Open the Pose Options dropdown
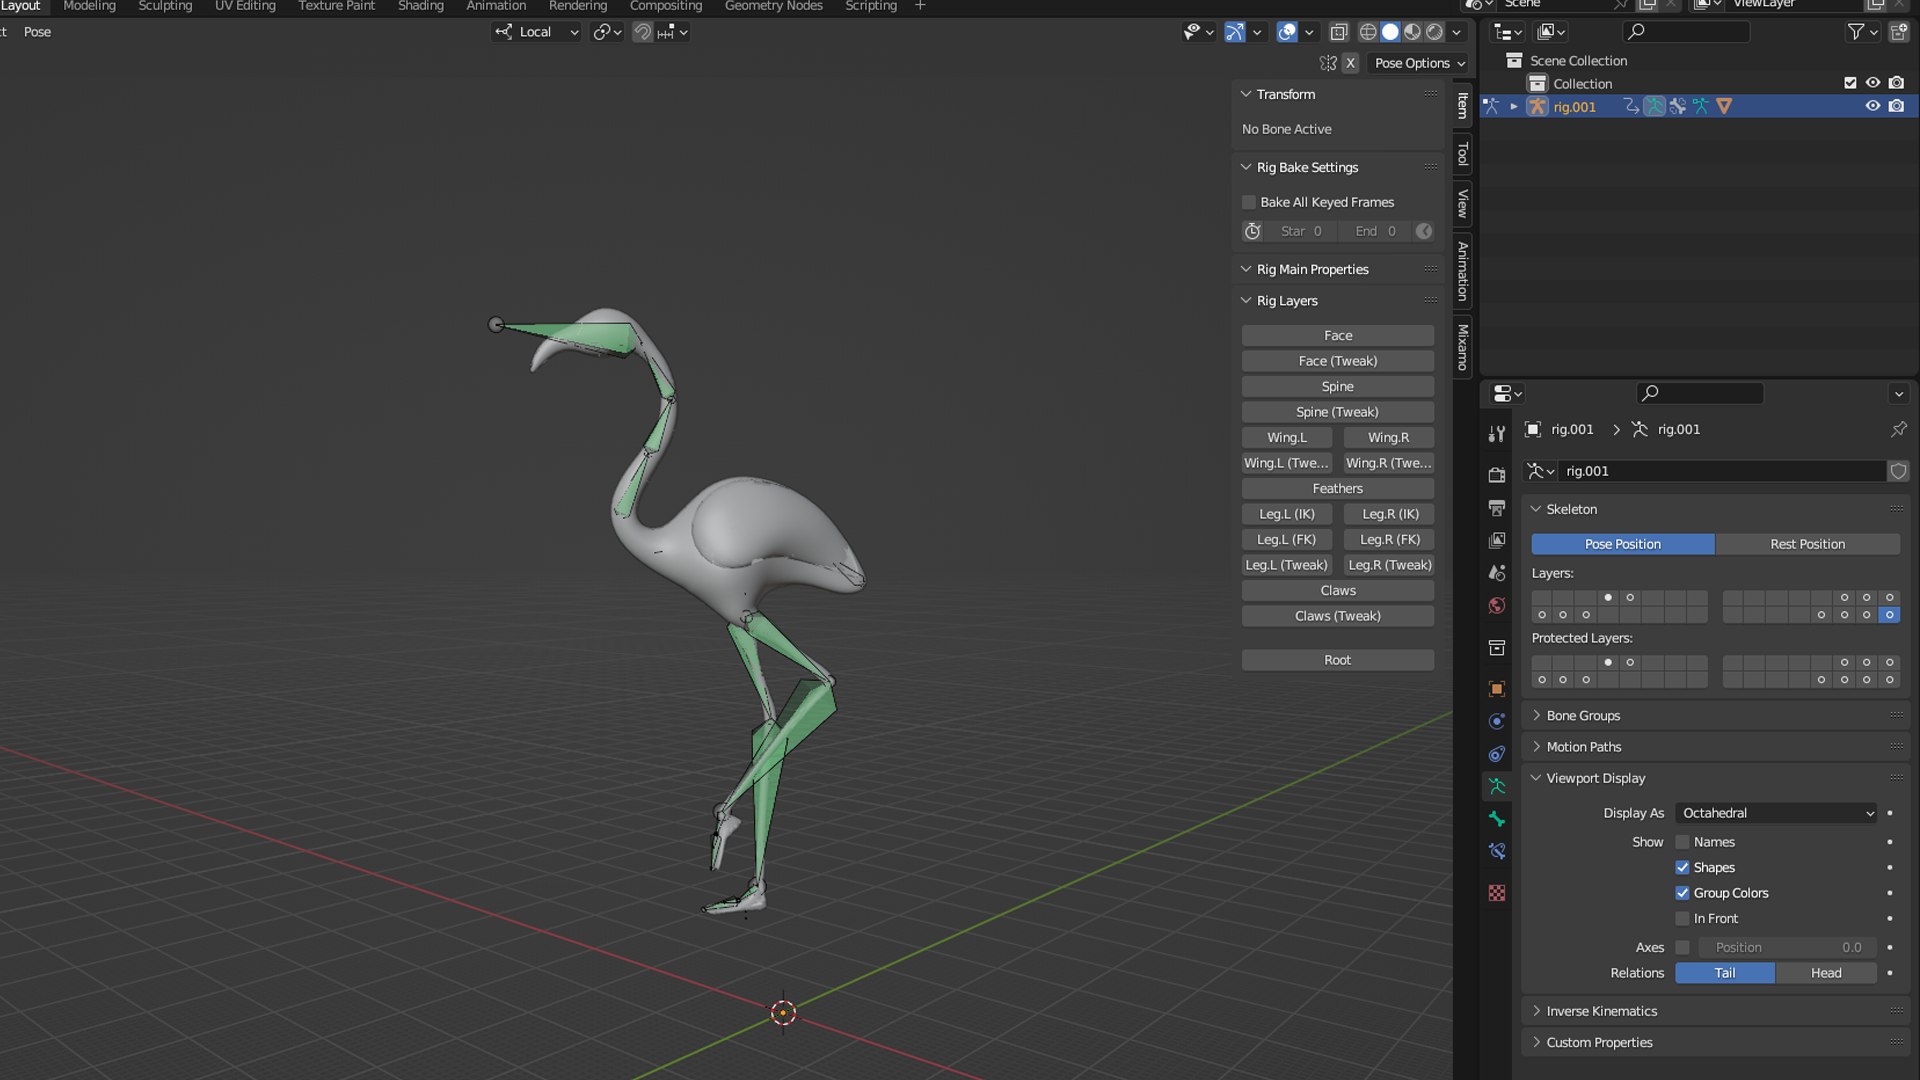Screen dimensions: 1920x1080 1419,63
